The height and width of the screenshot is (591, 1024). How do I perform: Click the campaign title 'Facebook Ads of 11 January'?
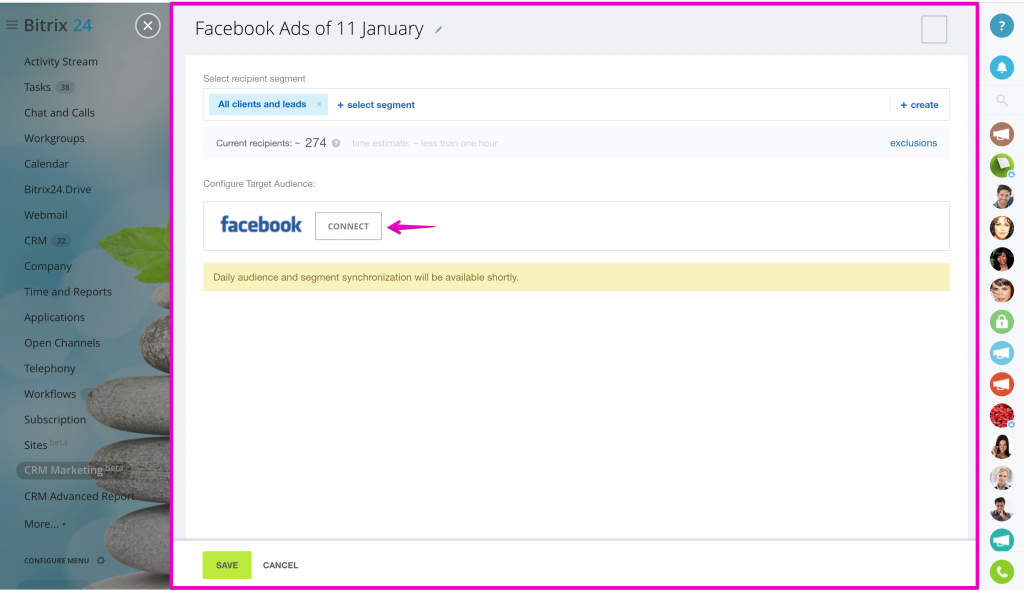[309, 29]
